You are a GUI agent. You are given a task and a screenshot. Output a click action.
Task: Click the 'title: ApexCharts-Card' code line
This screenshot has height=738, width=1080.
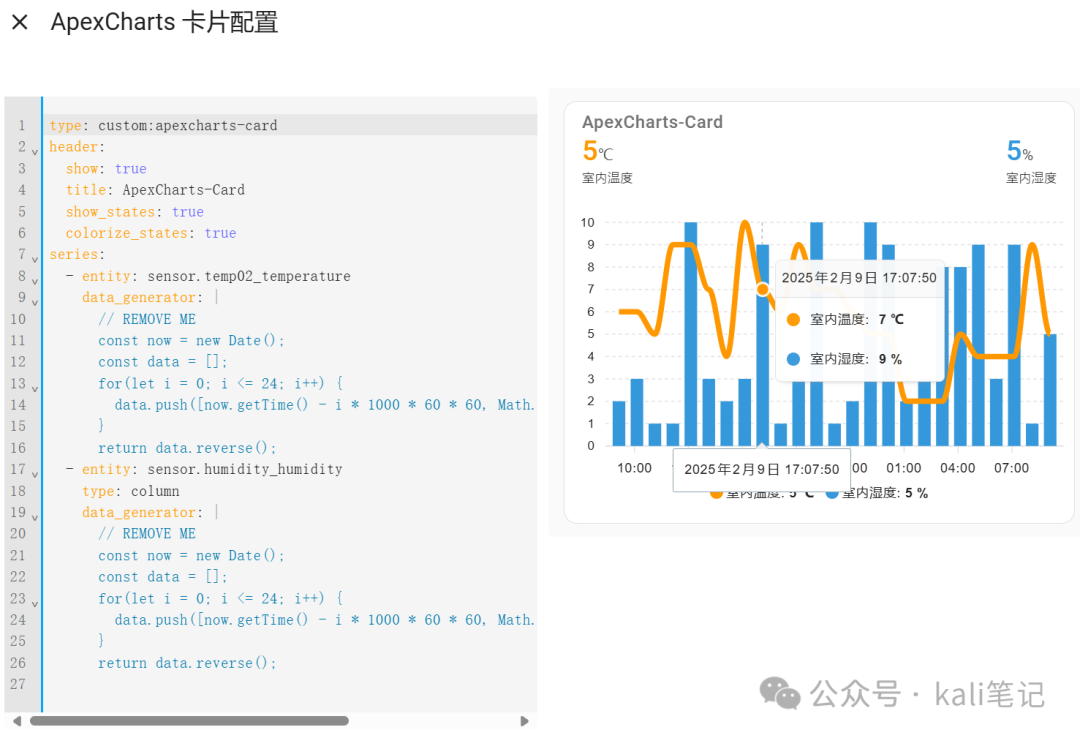click(x=155, y=190)
